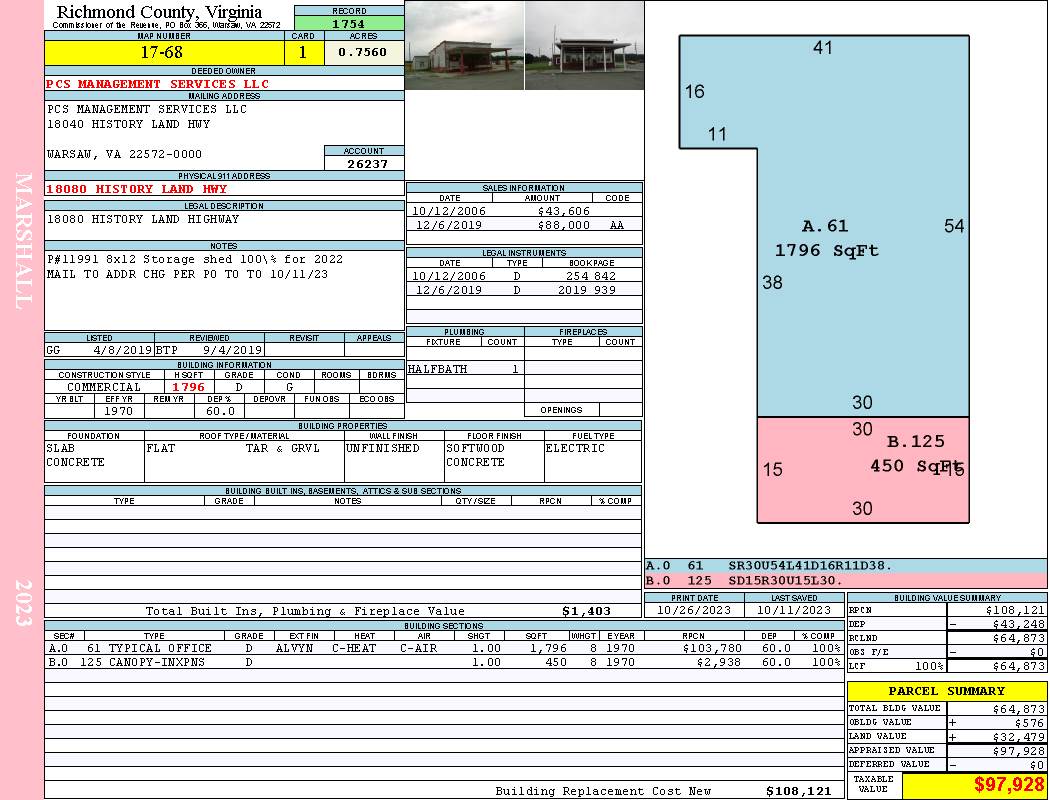Select the B.0 Canopy-INXPNS section row
The height and width of the screenshot is (800, 1050).
point(442,662)
